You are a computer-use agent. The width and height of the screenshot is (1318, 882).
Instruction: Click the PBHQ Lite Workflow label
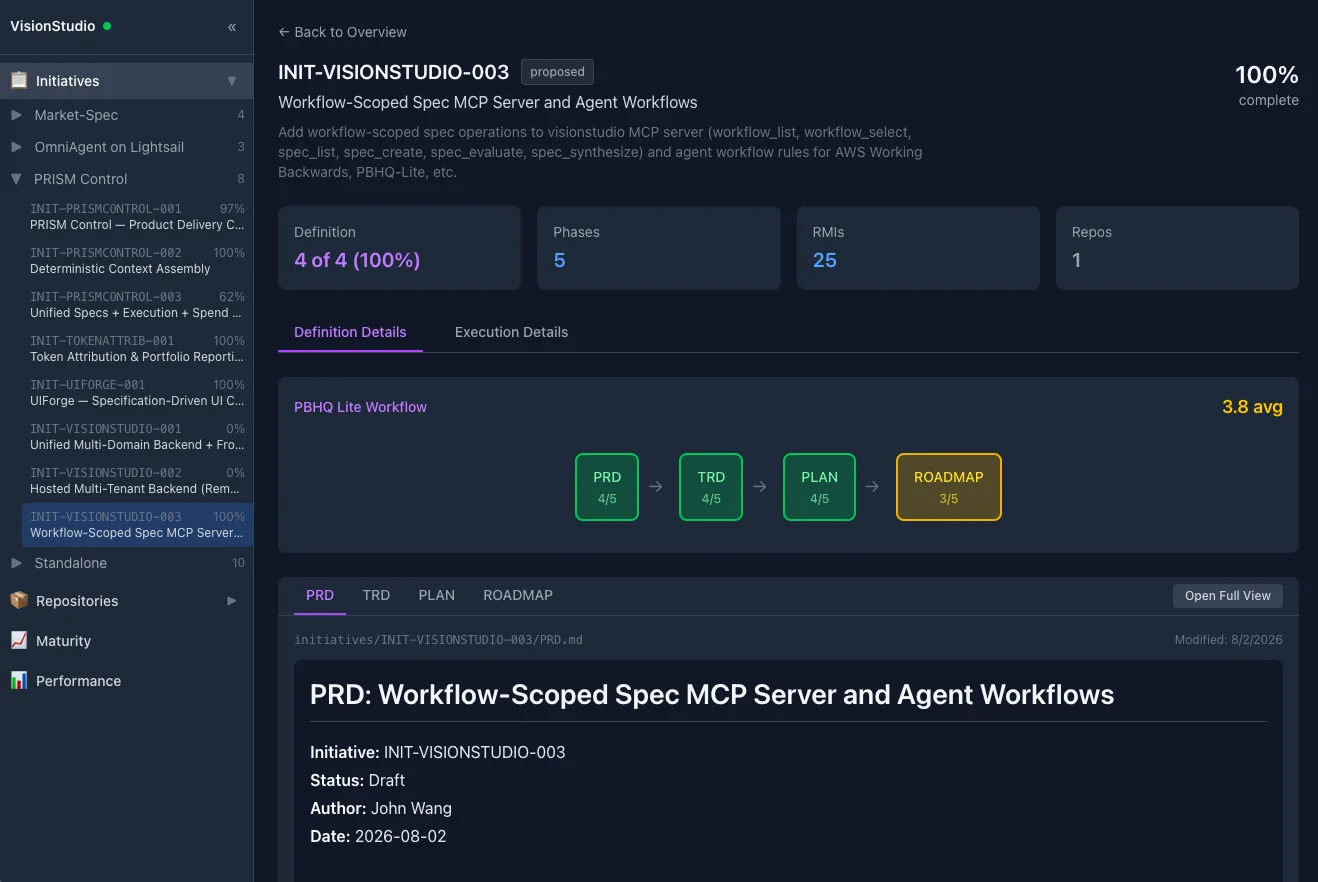pyautogui.click(x=360, y=407)
